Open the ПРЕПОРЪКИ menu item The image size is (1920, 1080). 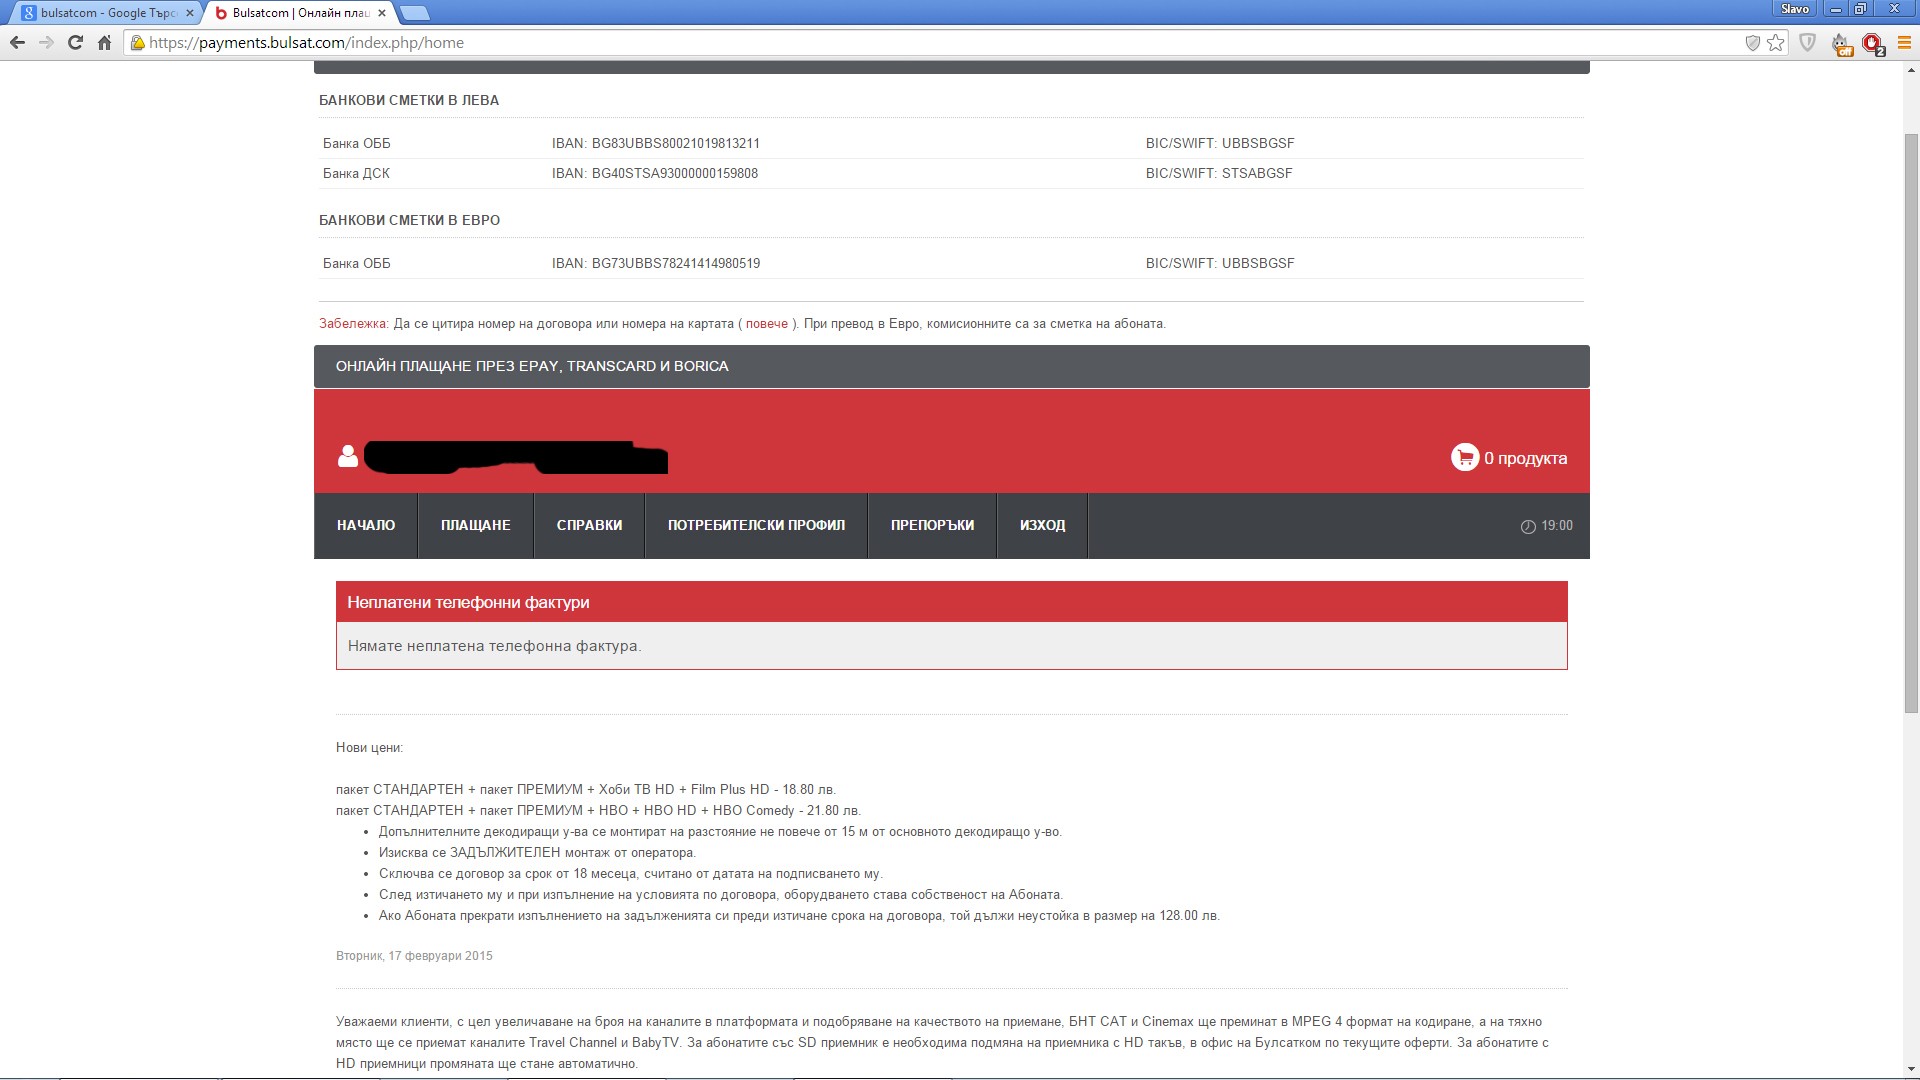932,526
